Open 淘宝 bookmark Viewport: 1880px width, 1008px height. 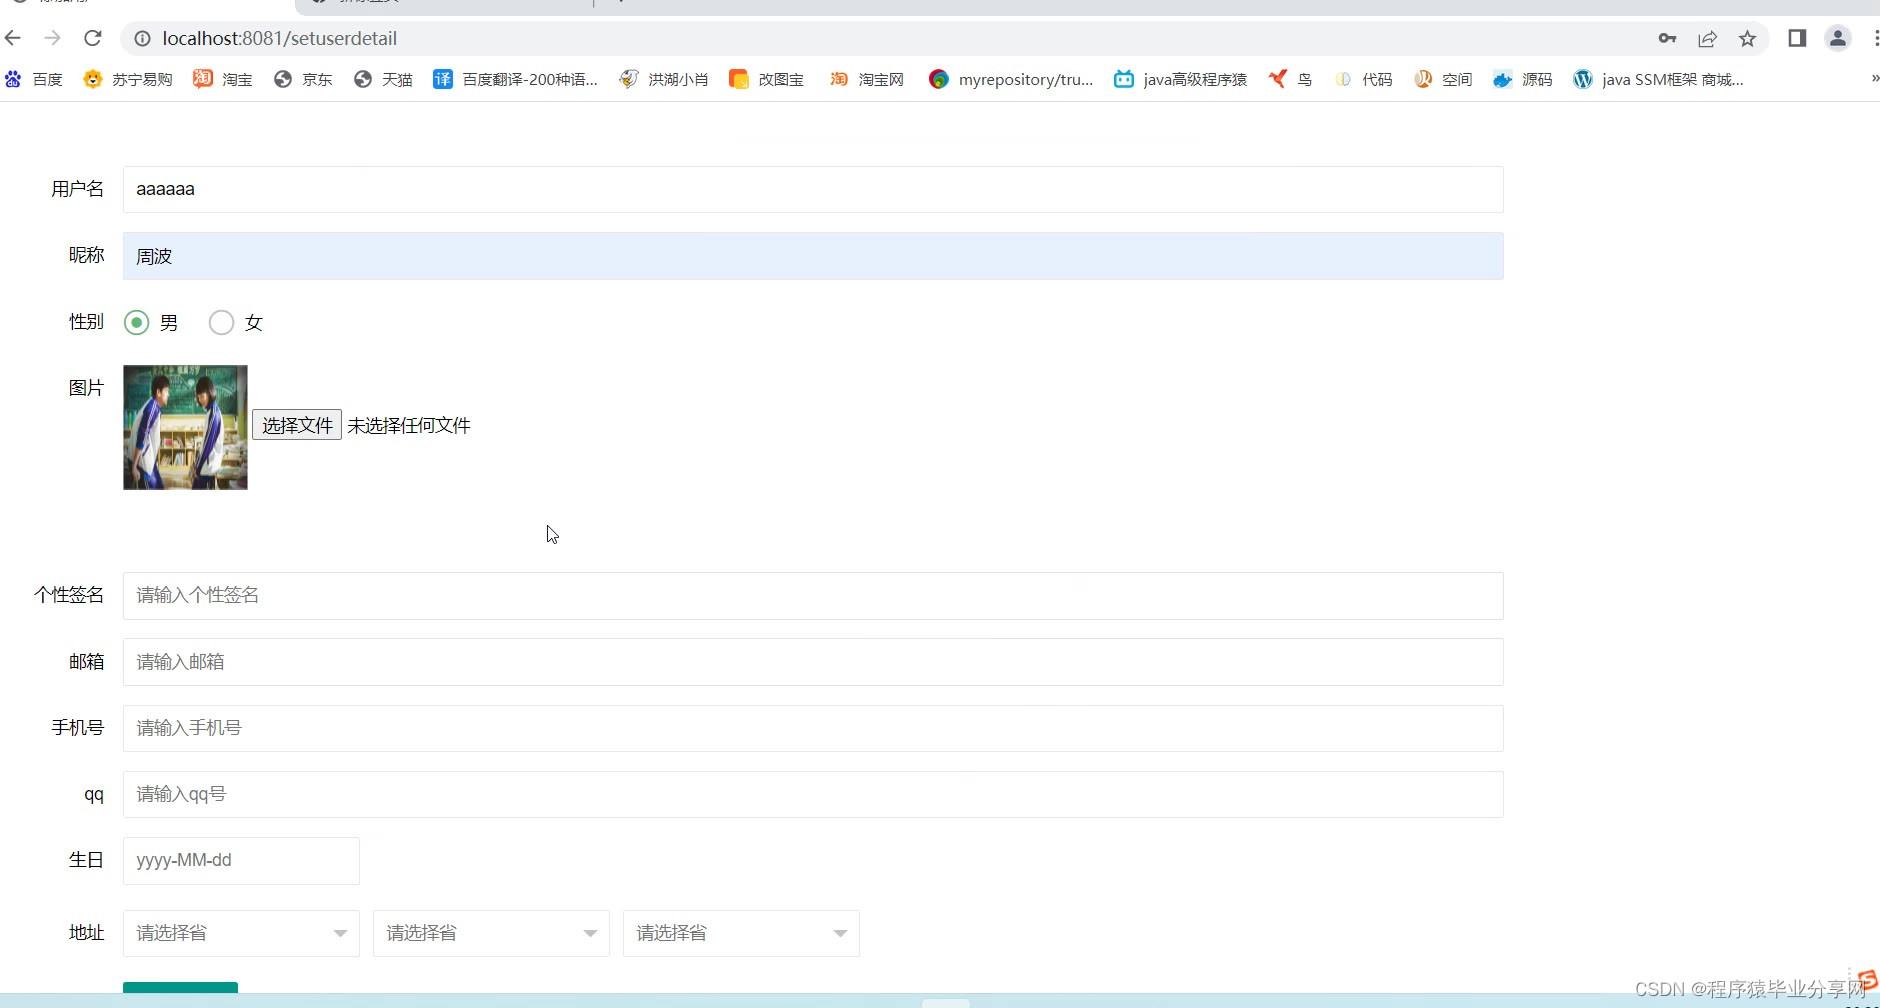(x=223, y=79)
